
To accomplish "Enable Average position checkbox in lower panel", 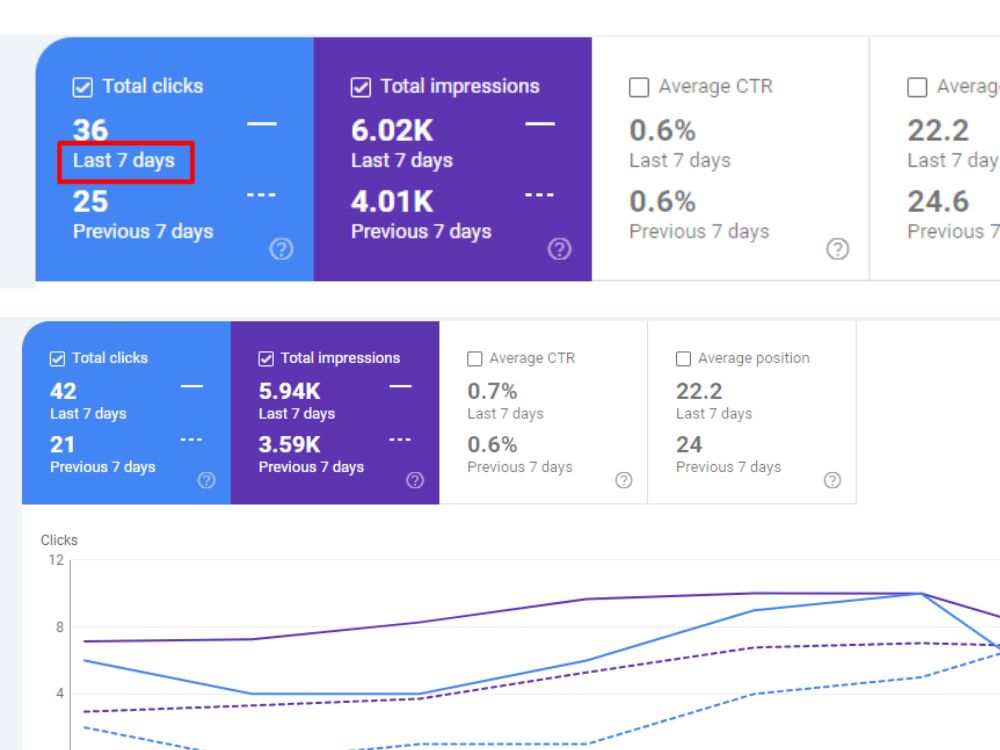I will pos(683,359).
